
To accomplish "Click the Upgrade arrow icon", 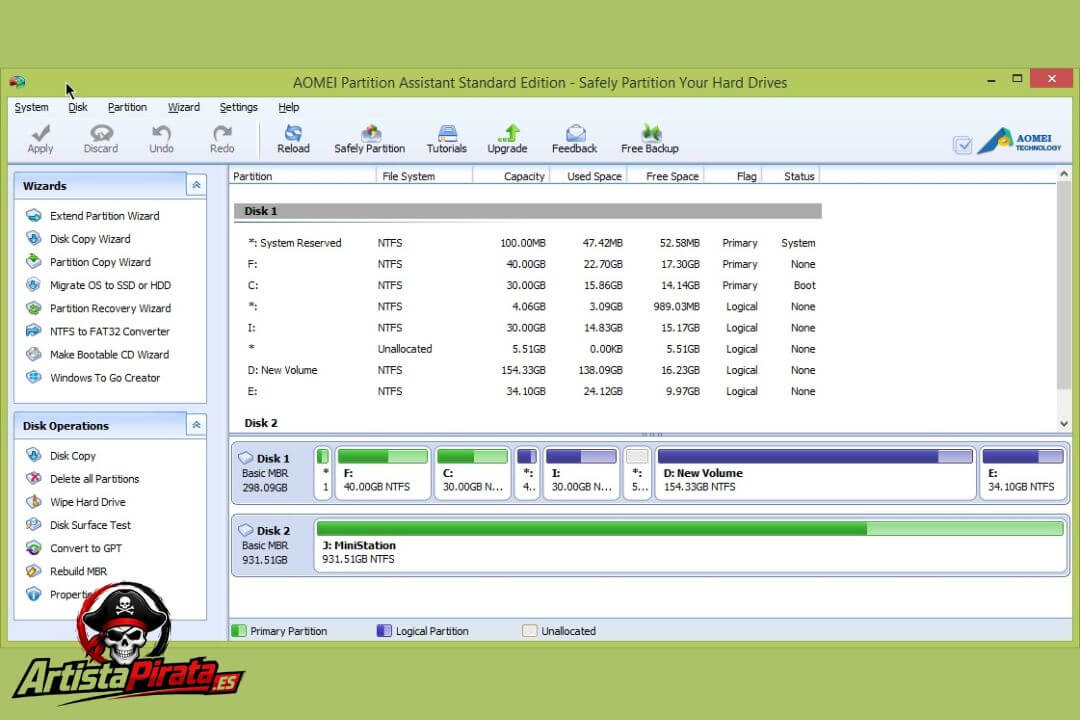I will click(x=508, y=138).
